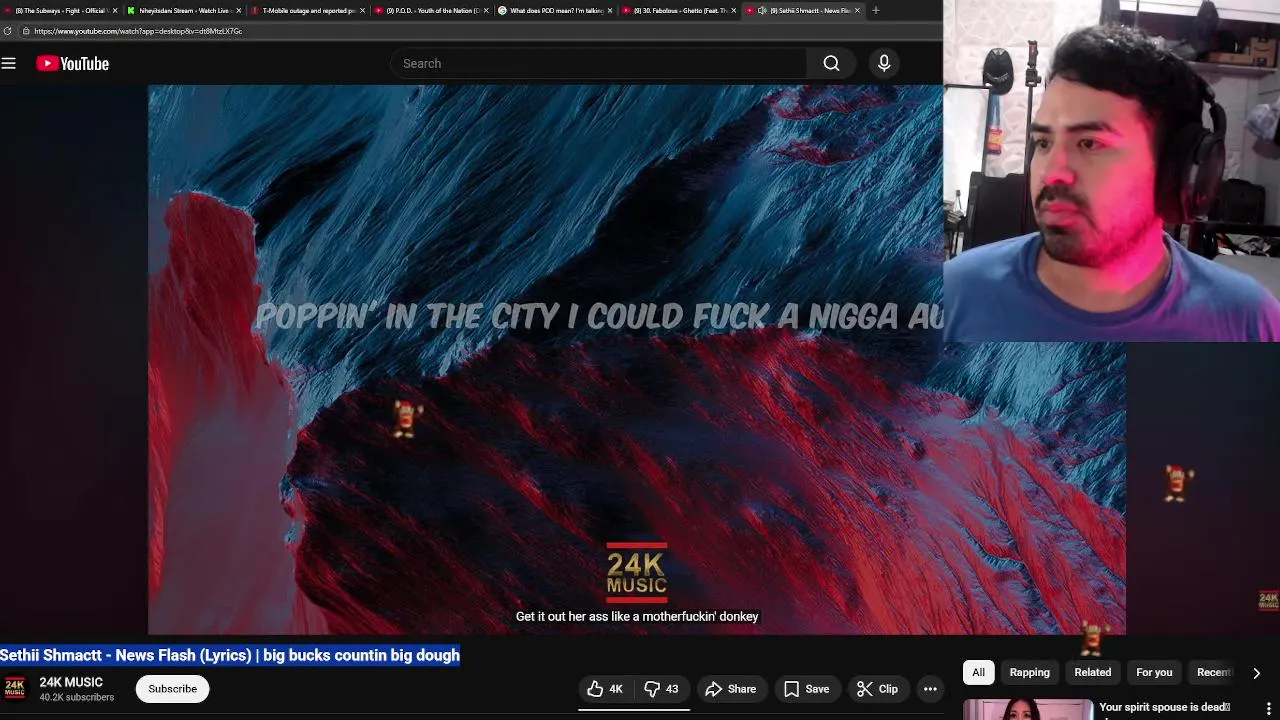Open the 24K MUSIC channel name link
The height and width of the screenshot is (720, 1280).
(71, 682)
